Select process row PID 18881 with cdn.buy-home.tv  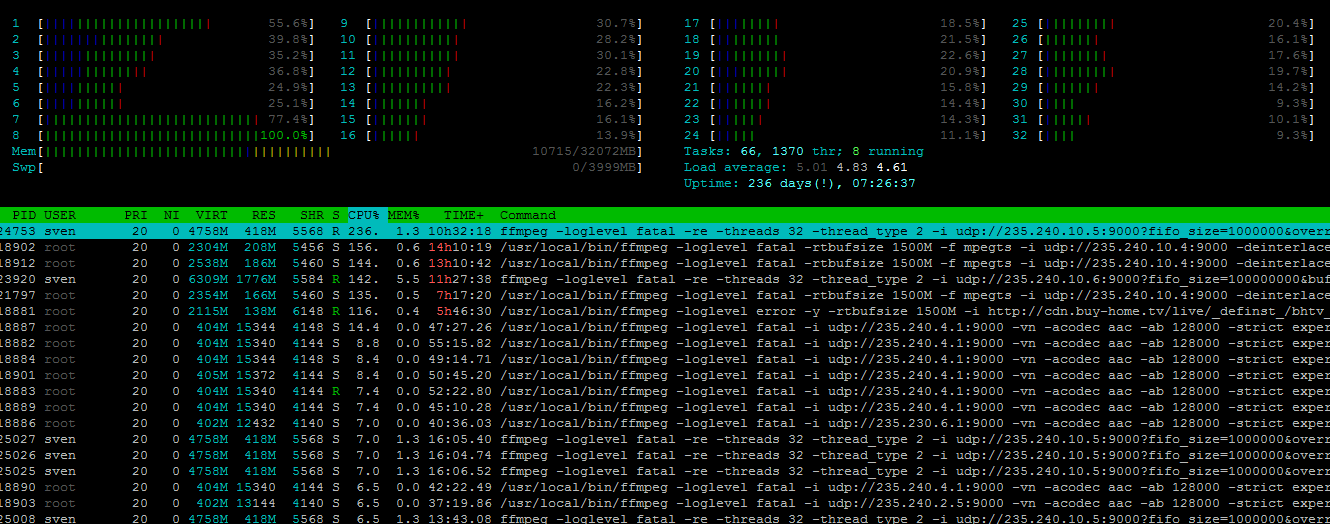pyautogui.click(x=665, y=311)
